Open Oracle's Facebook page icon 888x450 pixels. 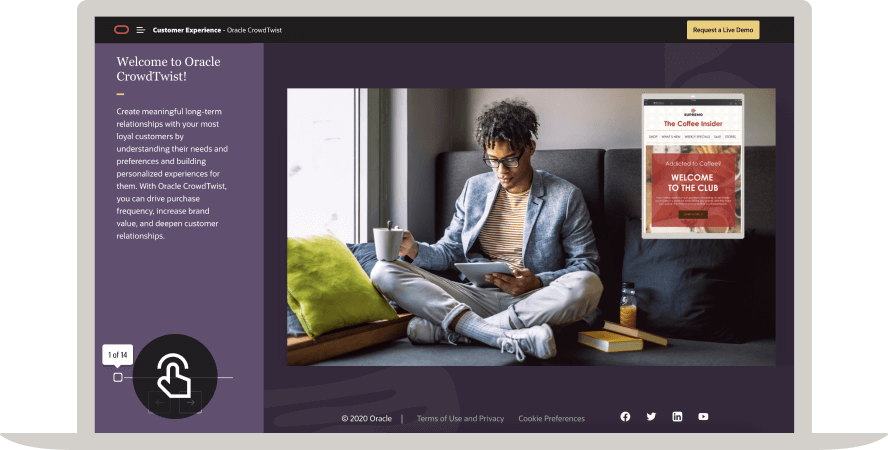pyautogui.click(x=625, y=417)
